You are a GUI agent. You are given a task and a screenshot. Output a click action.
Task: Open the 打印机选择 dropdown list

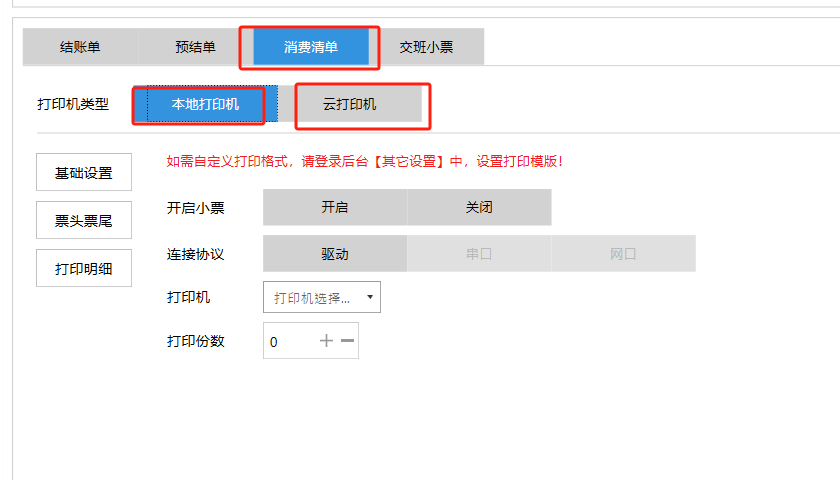tap(312, 297)
